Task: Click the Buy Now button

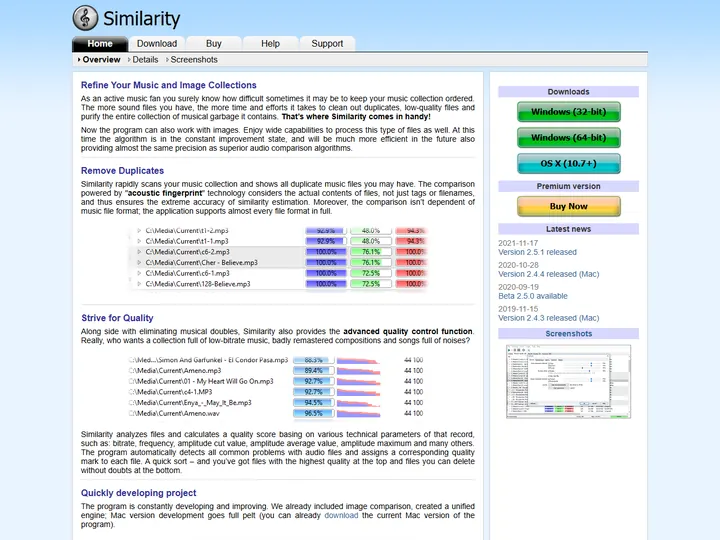Action: click(x=568, y=206)
